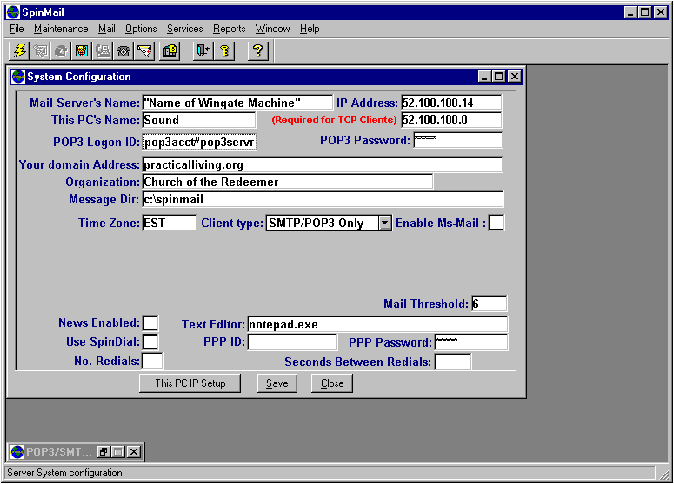Open the Reports menu
Image resolution: width=674 pixels, height=484 pixels.
(229, 29)
